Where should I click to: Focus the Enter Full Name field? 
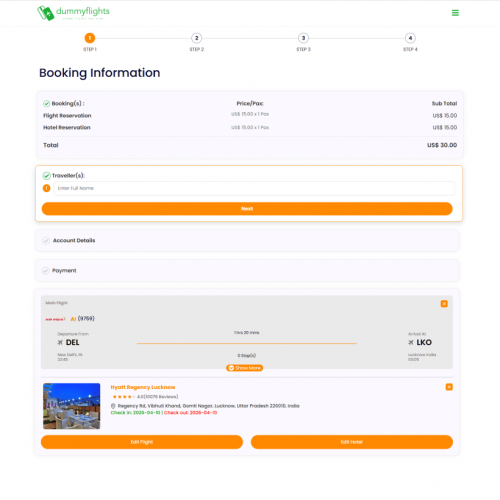254,188
